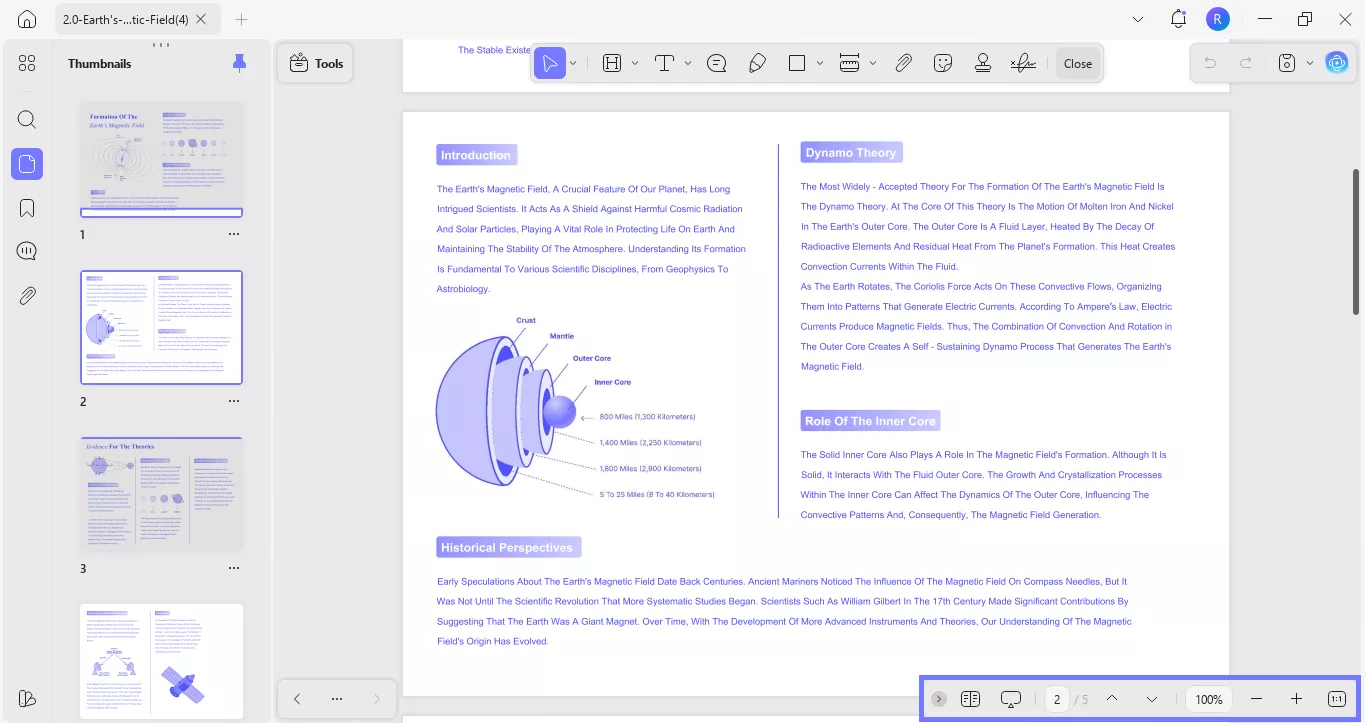Click the attachment paperclip in annotation toolbar
The height and width of the screenshot is (723, 1365).
coord(903,63)
